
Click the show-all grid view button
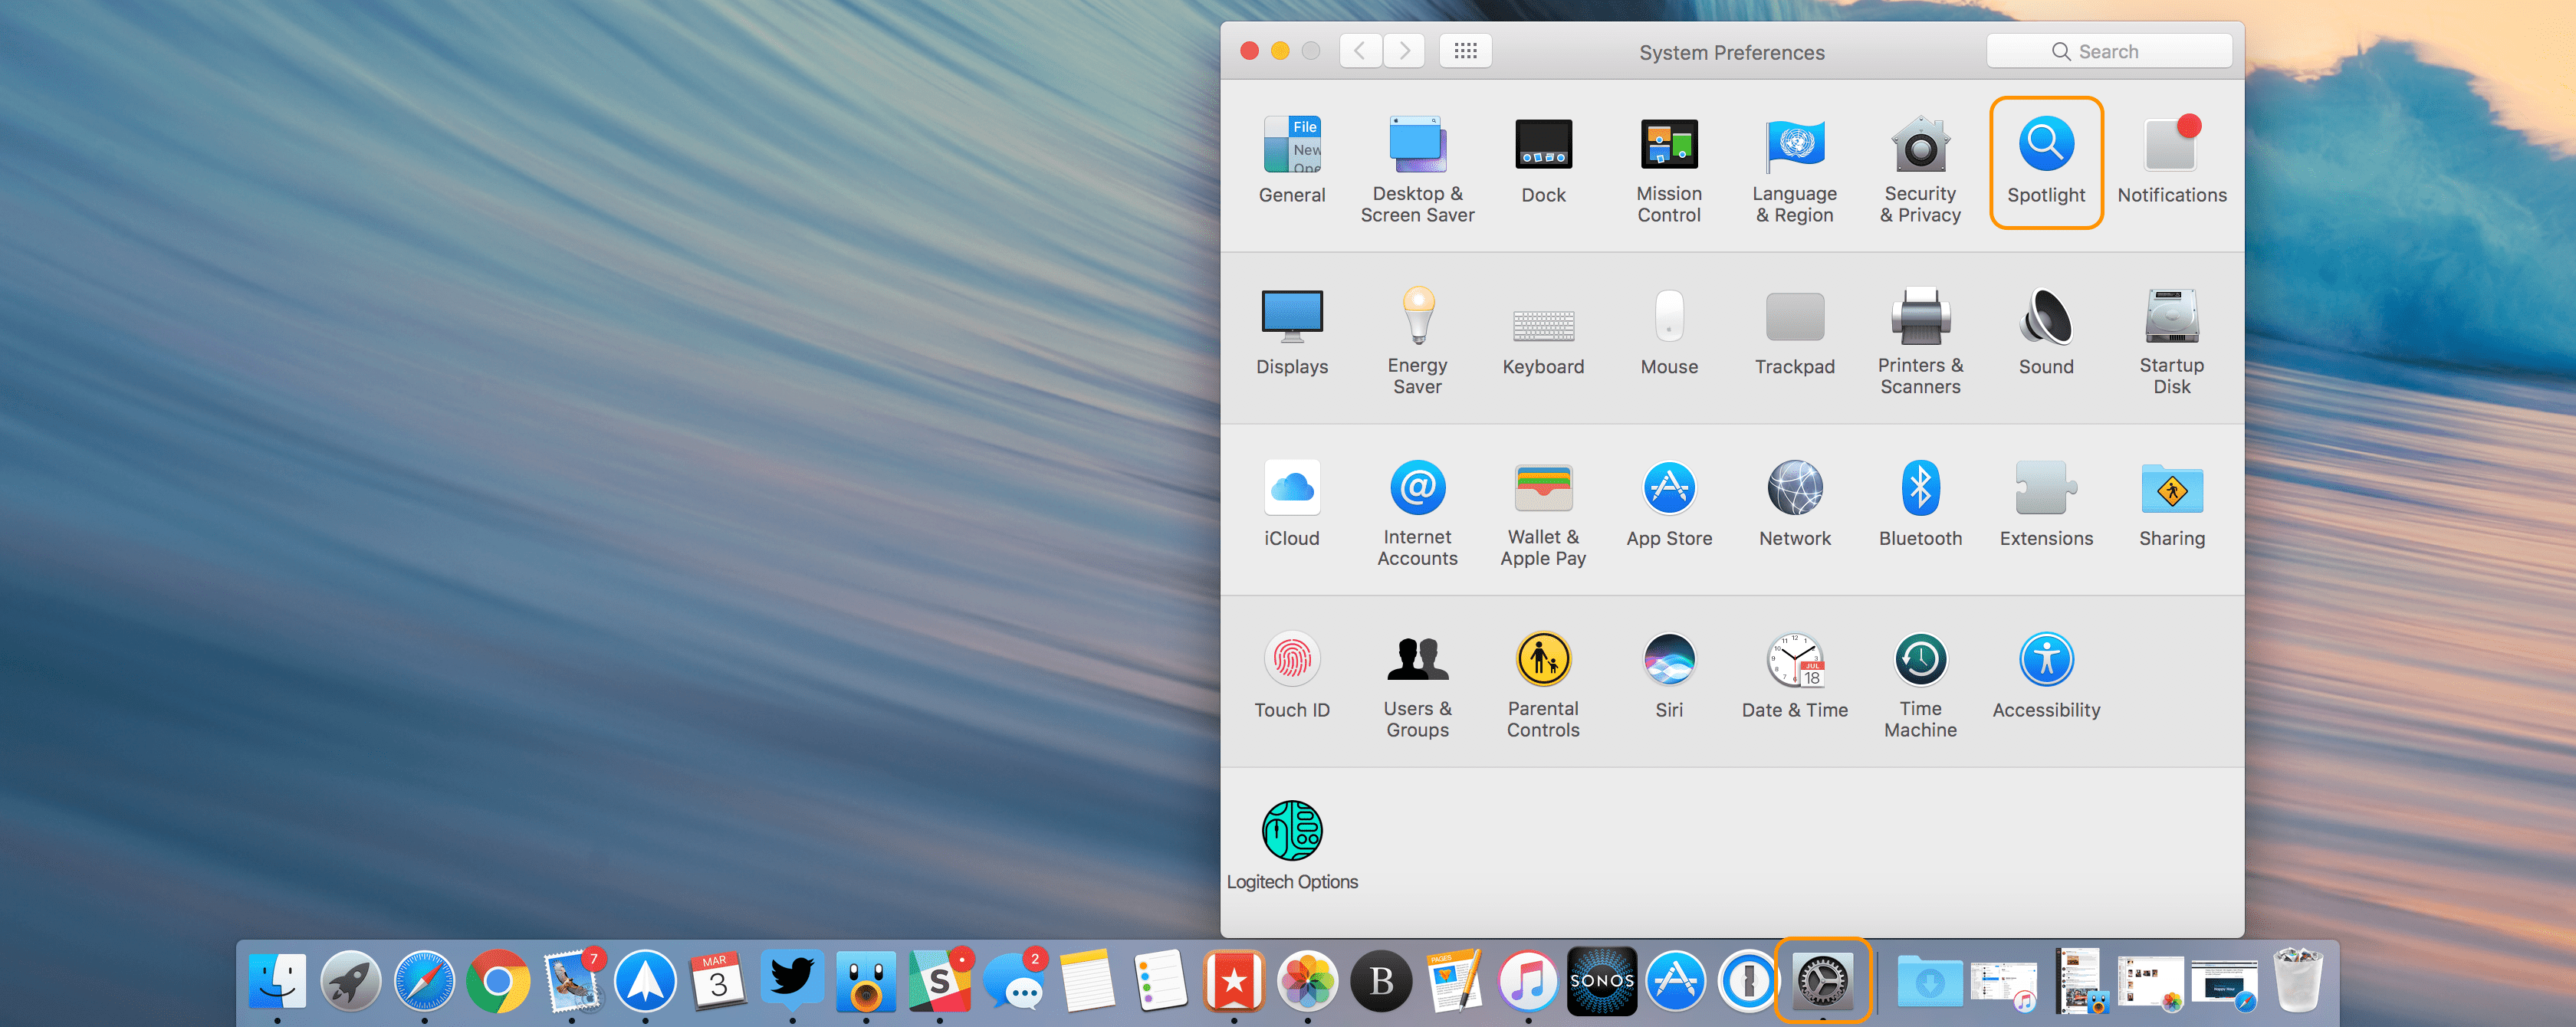1465,50
